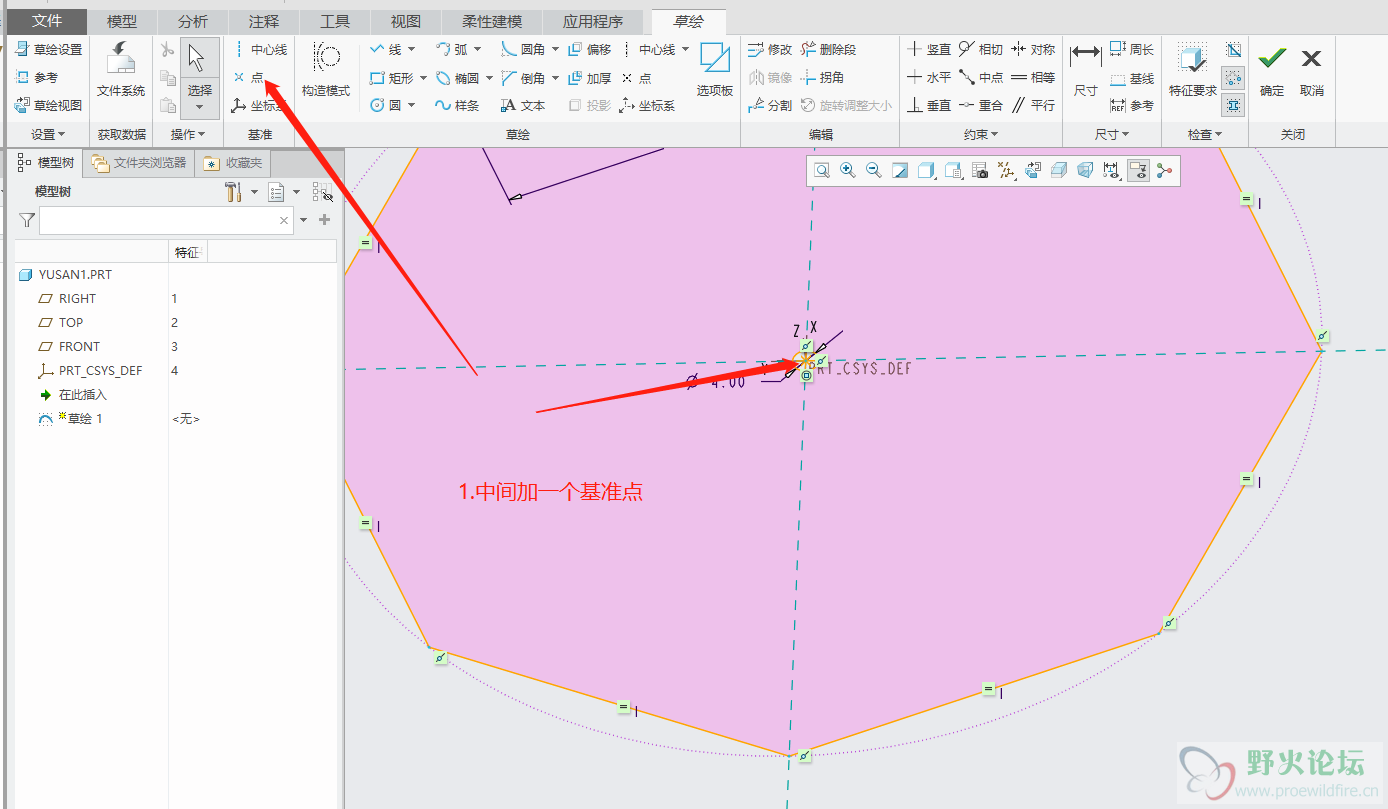The image size is (1388, 809).
Task: Choose the 矩形 rectangle tool
Action: (390, 77)
